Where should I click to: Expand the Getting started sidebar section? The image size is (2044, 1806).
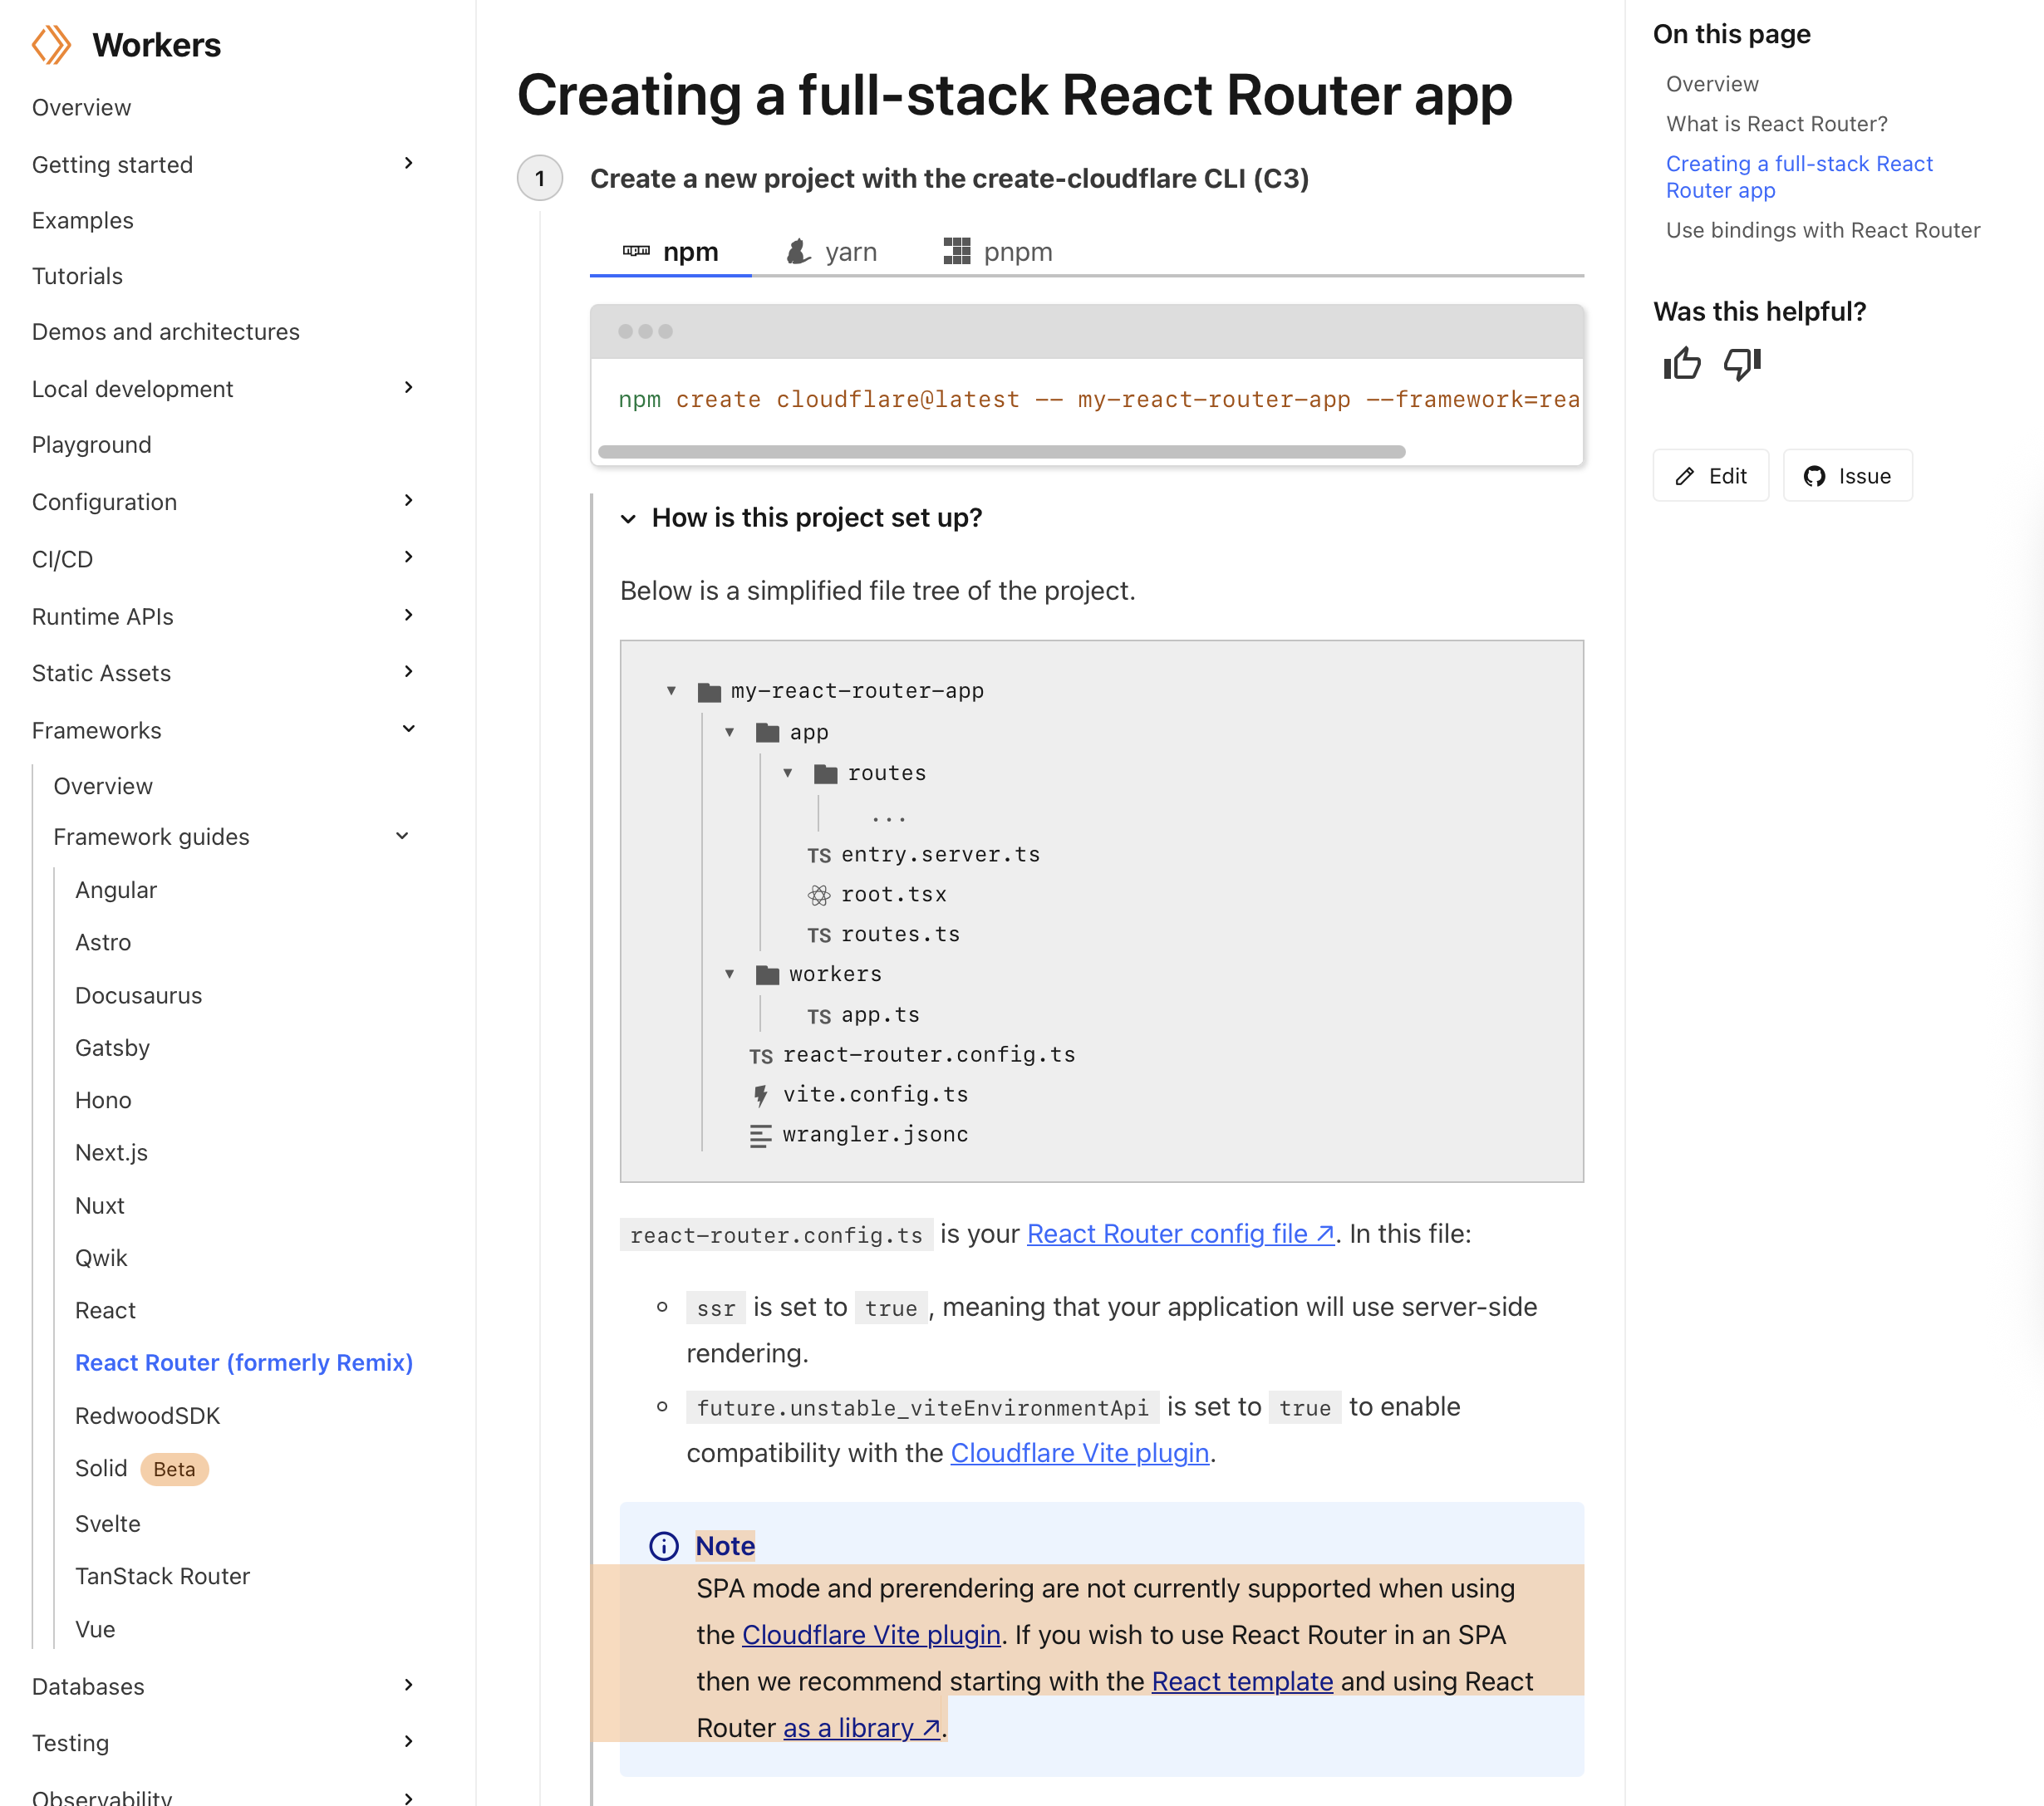tap(408, 164)
